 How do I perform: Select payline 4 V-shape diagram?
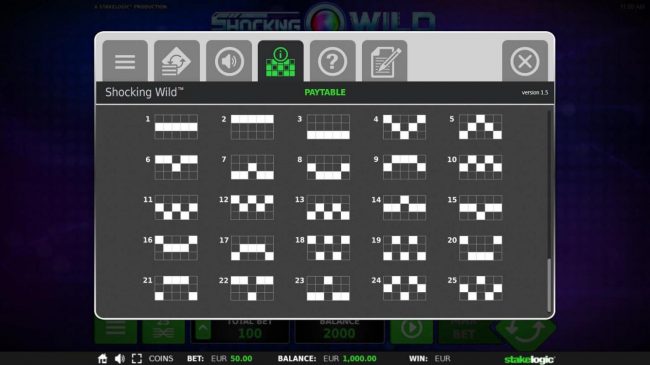[x=404, y=127]
